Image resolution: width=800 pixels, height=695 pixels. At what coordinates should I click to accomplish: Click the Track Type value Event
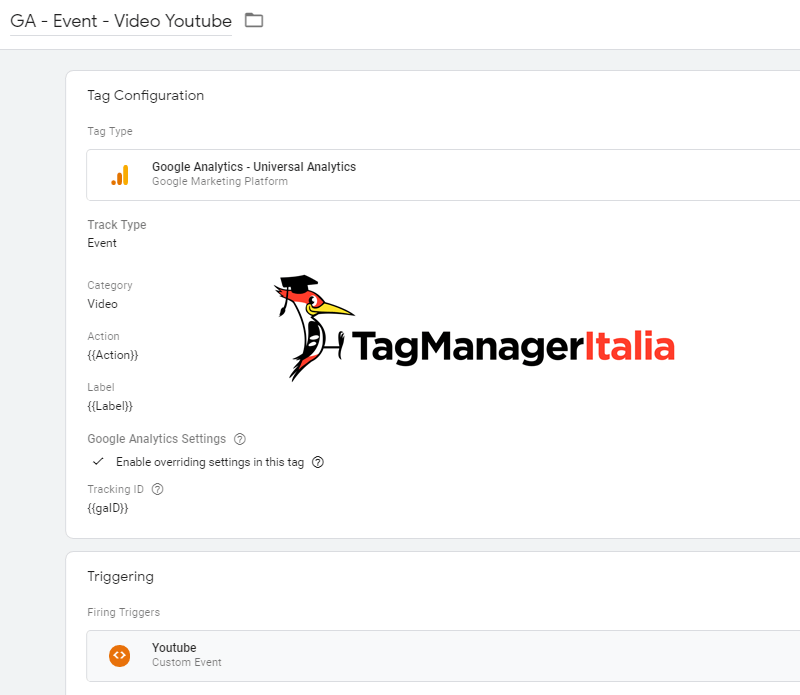click(x=102, y=243)
